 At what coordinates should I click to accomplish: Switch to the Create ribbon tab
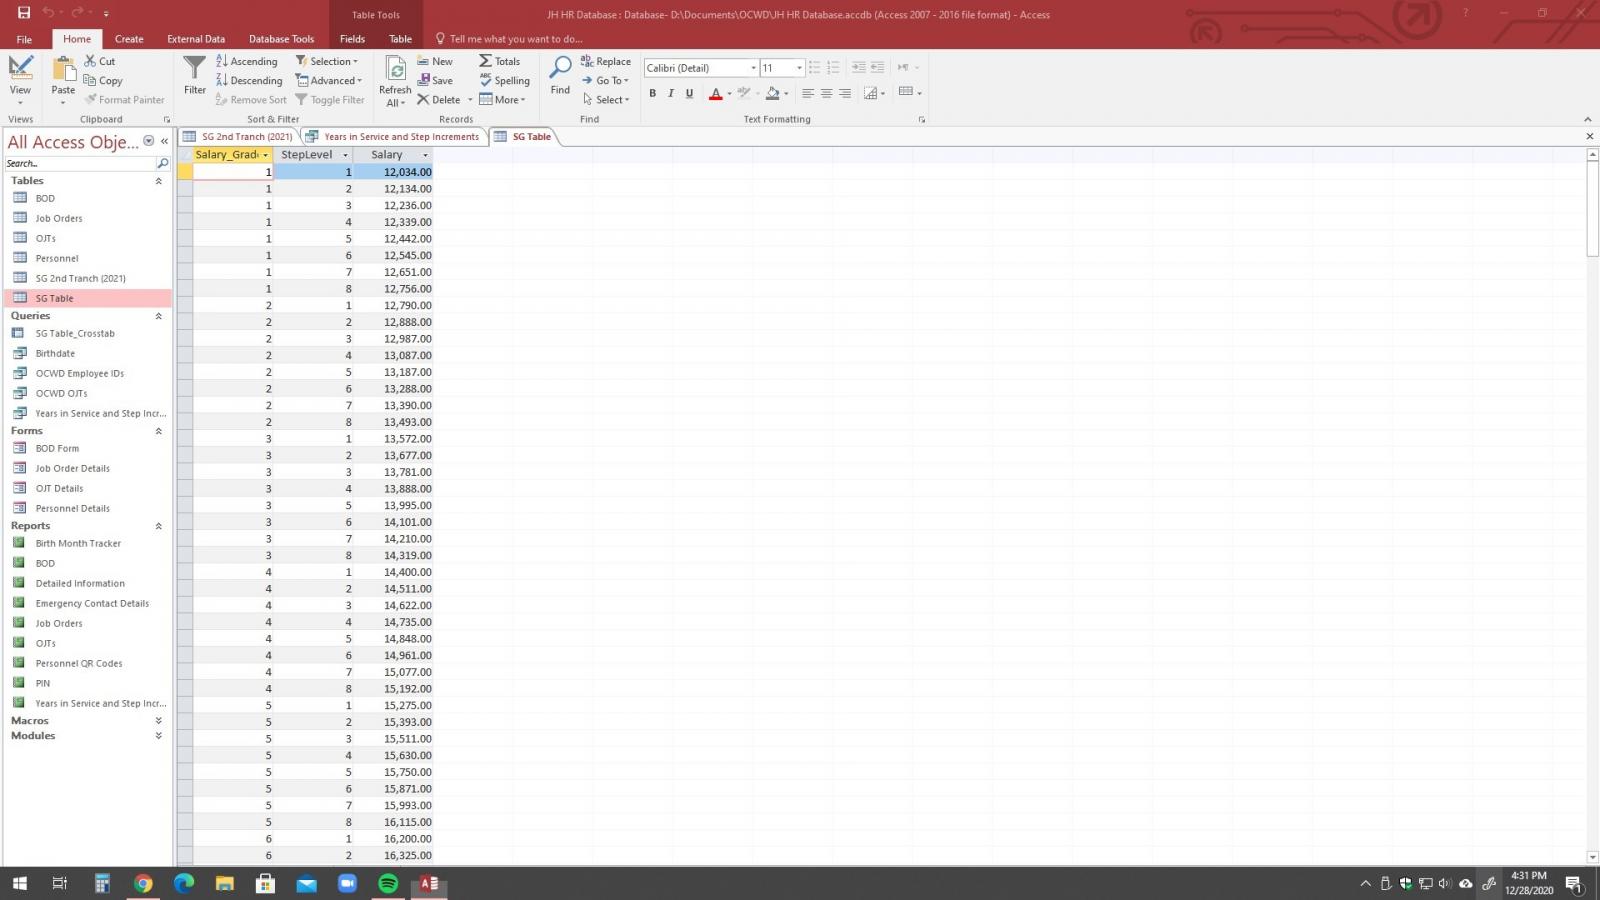coord(129,39)
